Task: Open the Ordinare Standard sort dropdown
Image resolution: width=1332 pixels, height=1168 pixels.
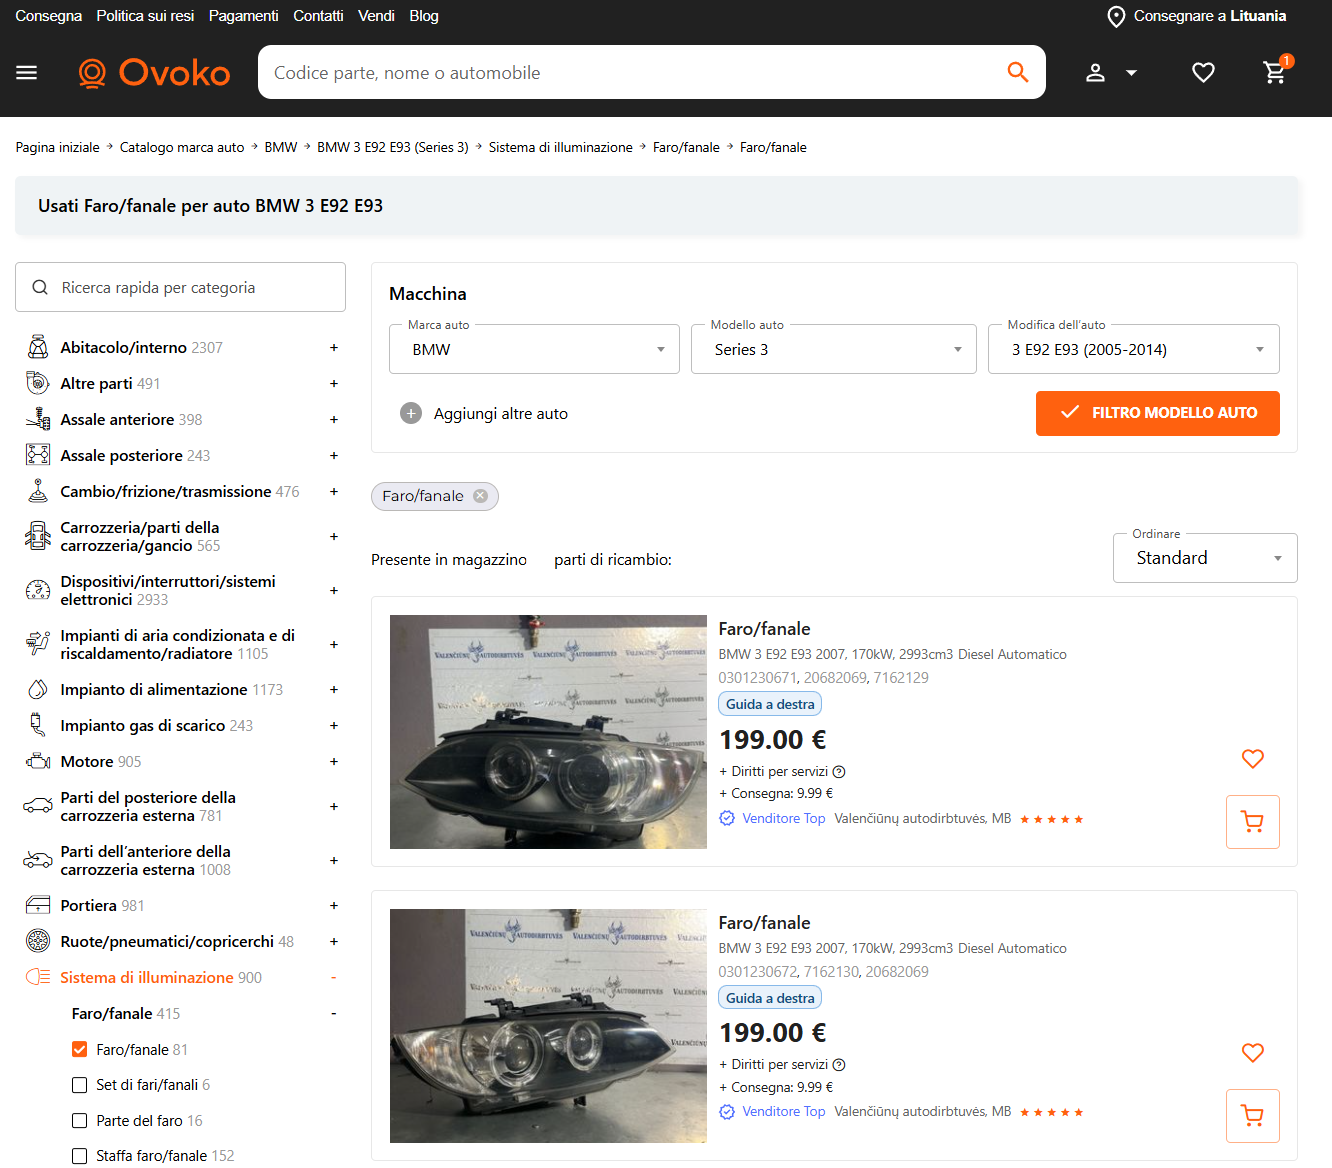Action: click(1205, 558)
